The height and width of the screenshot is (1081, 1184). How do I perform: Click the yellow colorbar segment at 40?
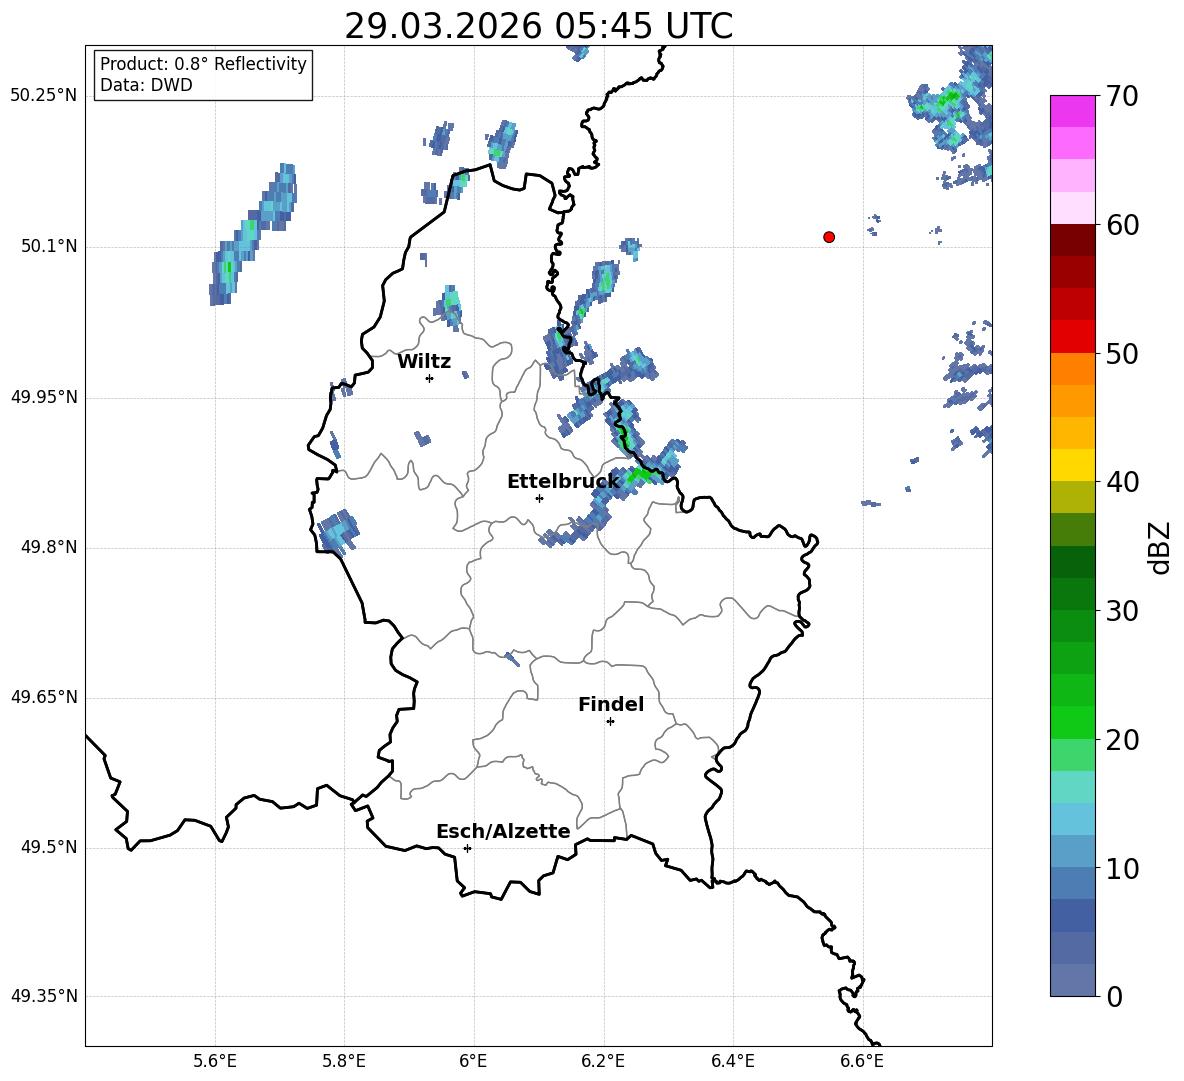(x=1072, y=465)
